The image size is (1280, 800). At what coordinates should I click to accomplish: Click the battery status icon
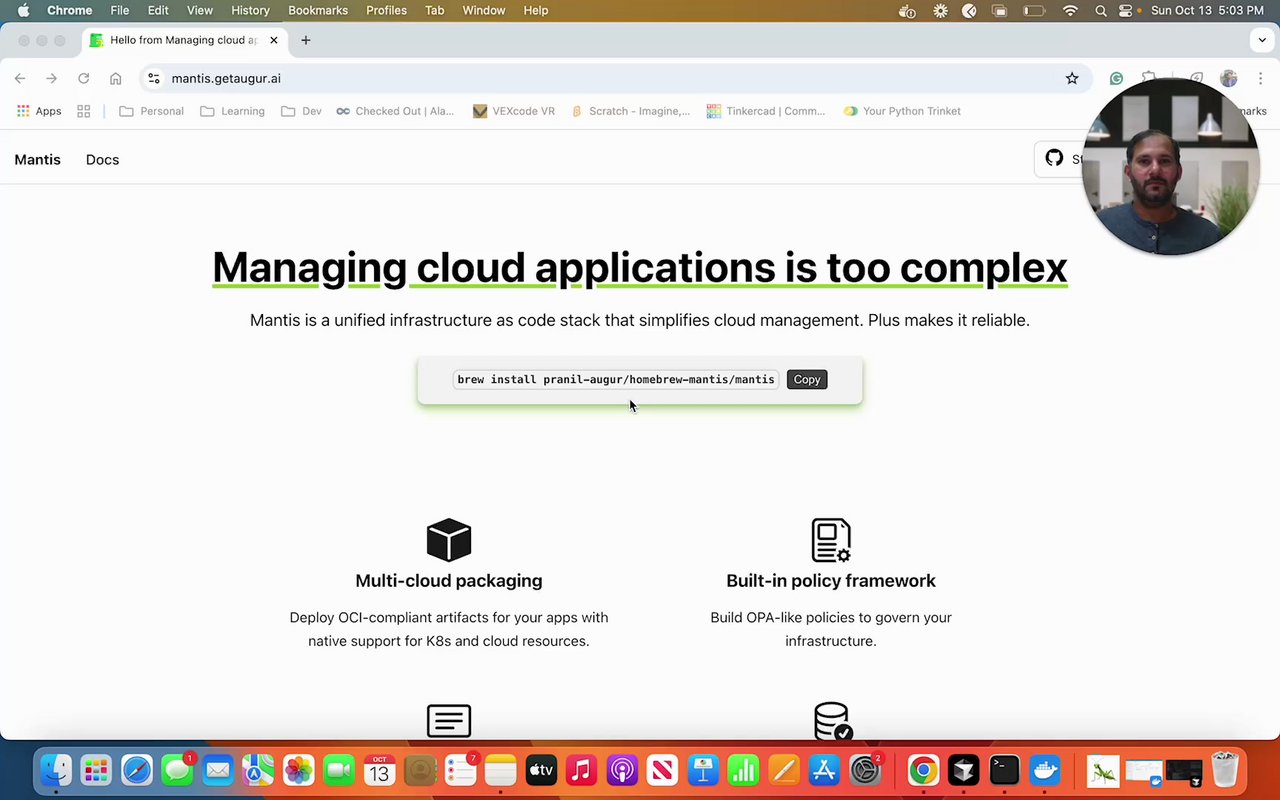point(1034,10)
